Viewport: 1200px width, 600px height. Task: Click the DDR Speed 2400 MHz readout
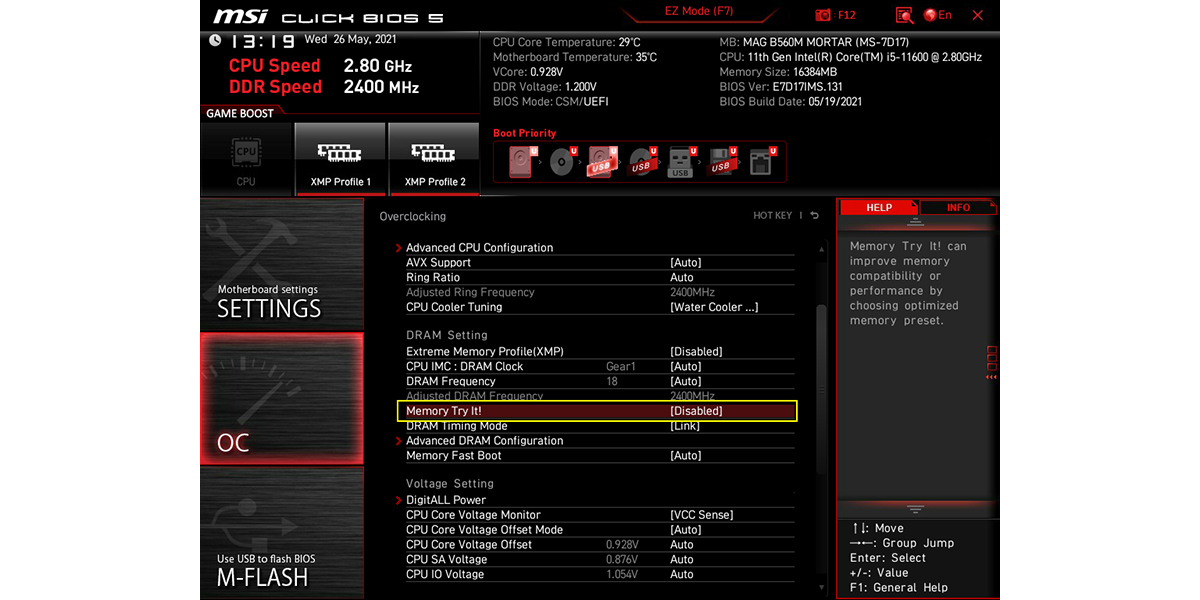(x=323, y=87)
